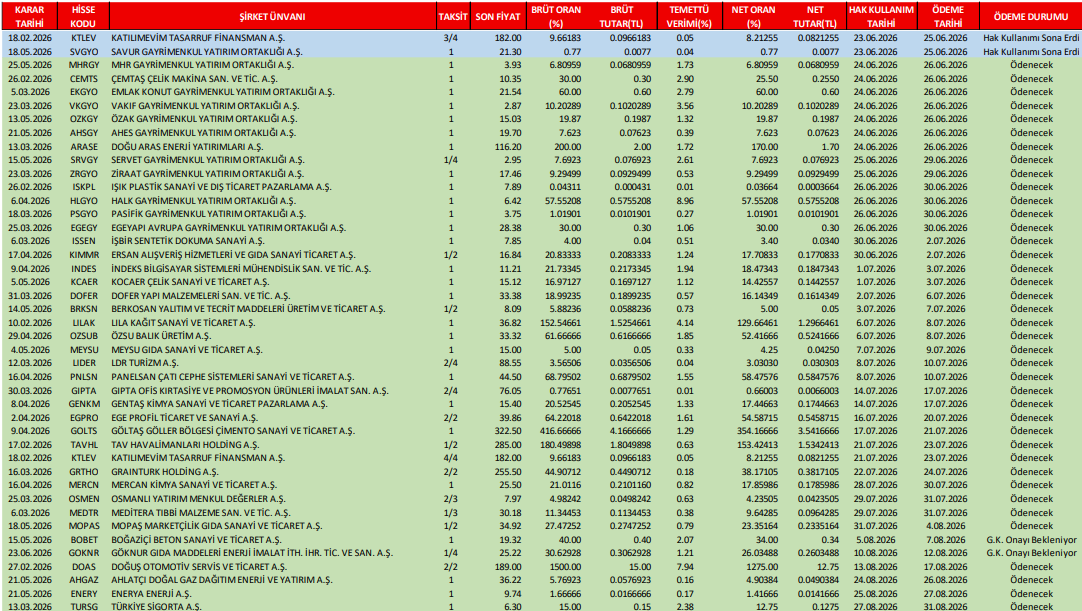Click the HİSSE KODU column header

pos(83,17)
